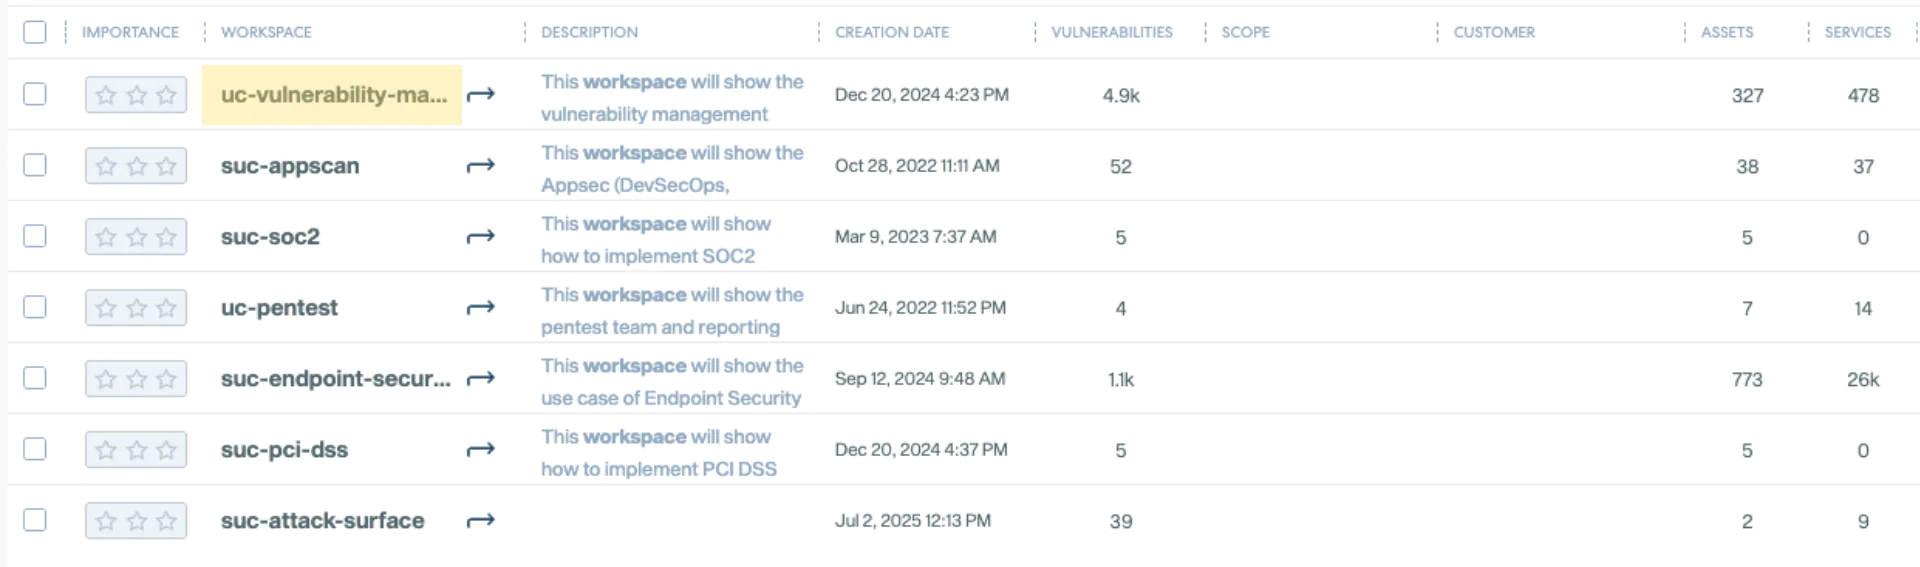Set importance stars for suc-appscan row
Viewport: 1920px width, 567px height.
[136, 166]
